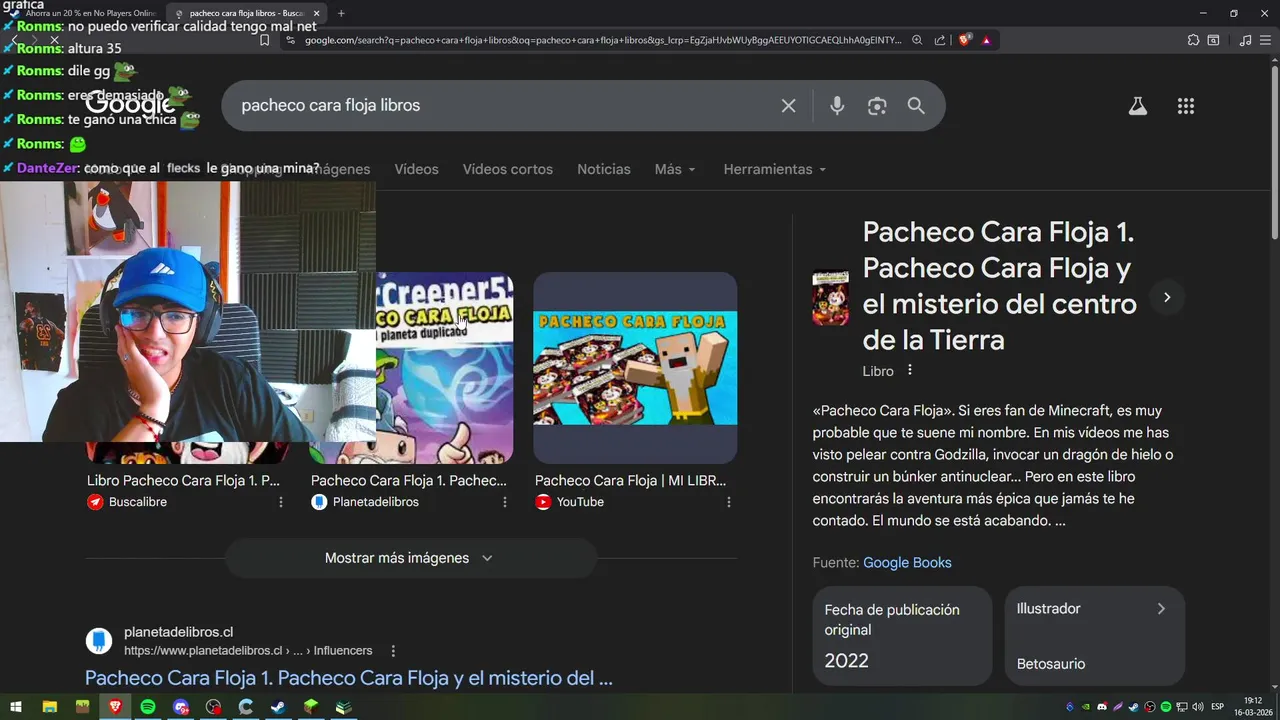The height and width of the screenshot is (720, 1280).
Task: Open the media playlist music note icon
Action: click(x=1245, y=40)
